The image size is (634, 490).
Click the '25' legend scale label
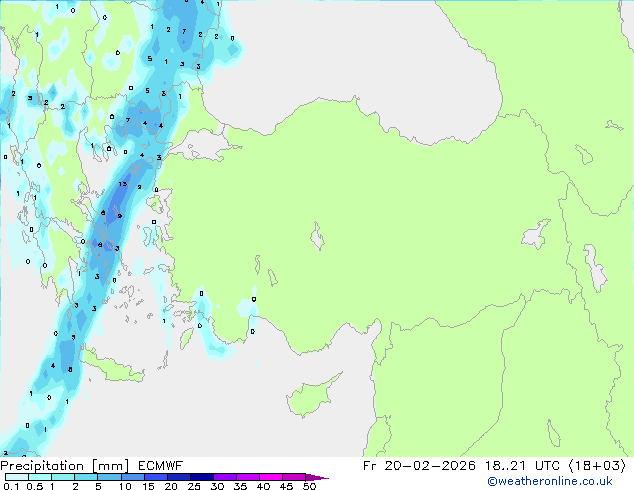tap(194, 486)
